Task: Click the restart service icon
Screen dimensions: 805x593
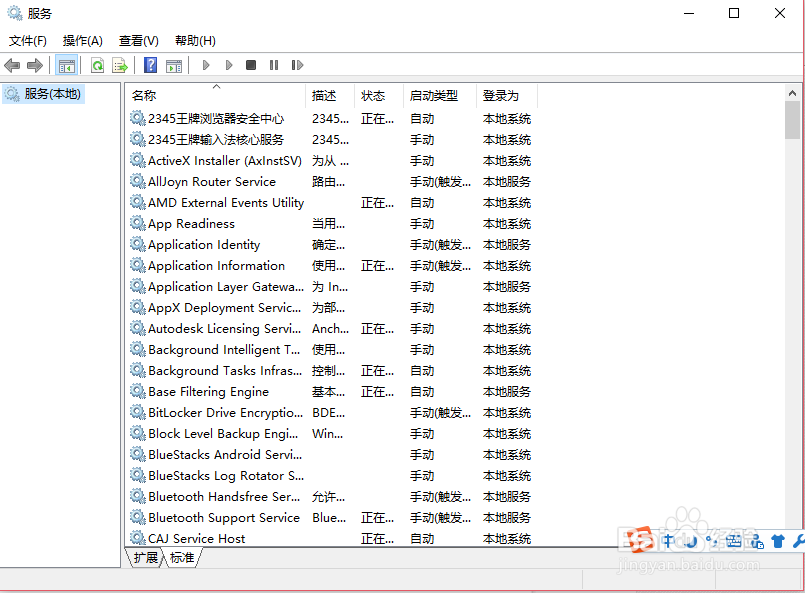Action: [297, 65]
